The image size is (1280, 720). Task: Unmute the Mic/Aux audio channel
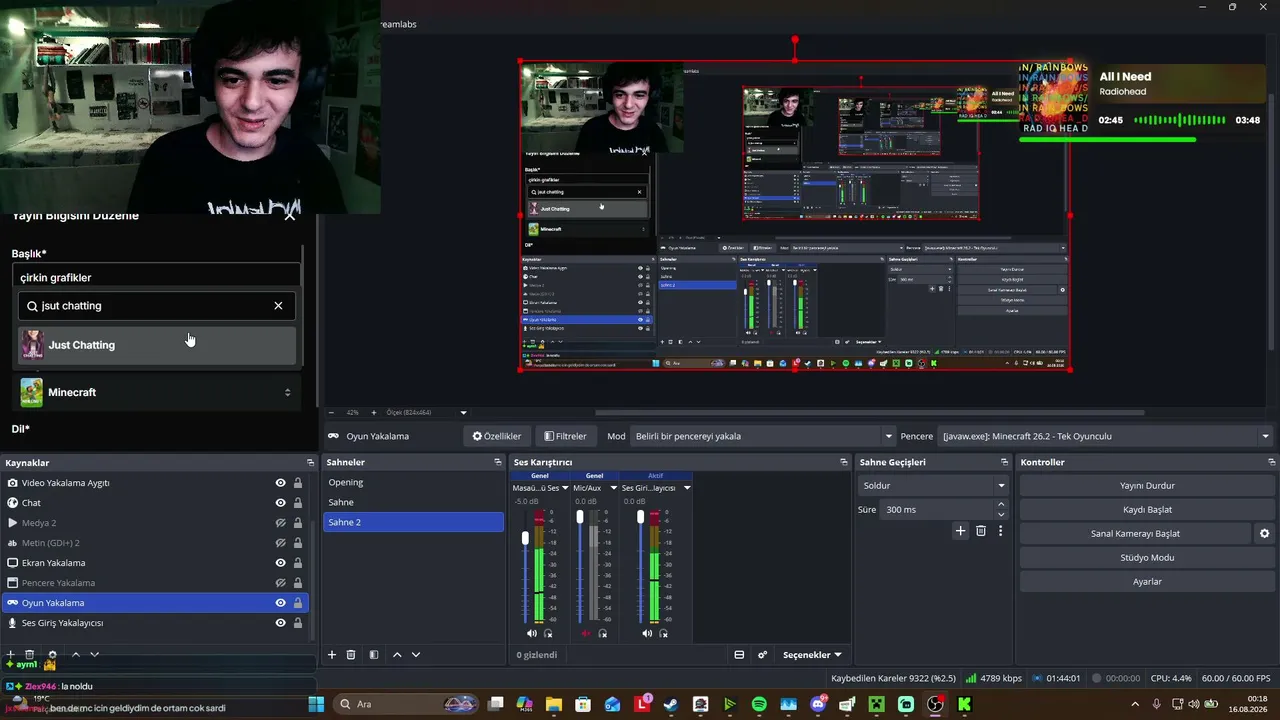[x=587, y=633]
